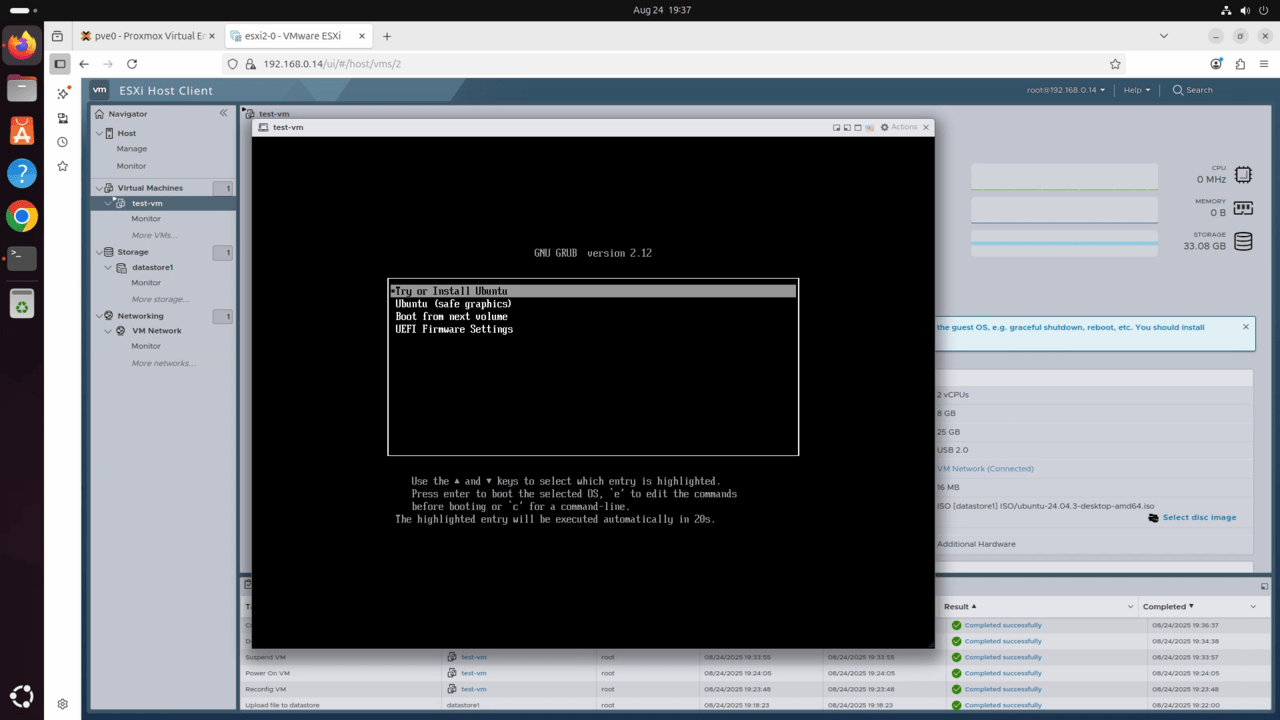Screen dimensions: 1280x720
Task: Collapse the Navigator panel with double chevron
Action: [x=223, y=113]
